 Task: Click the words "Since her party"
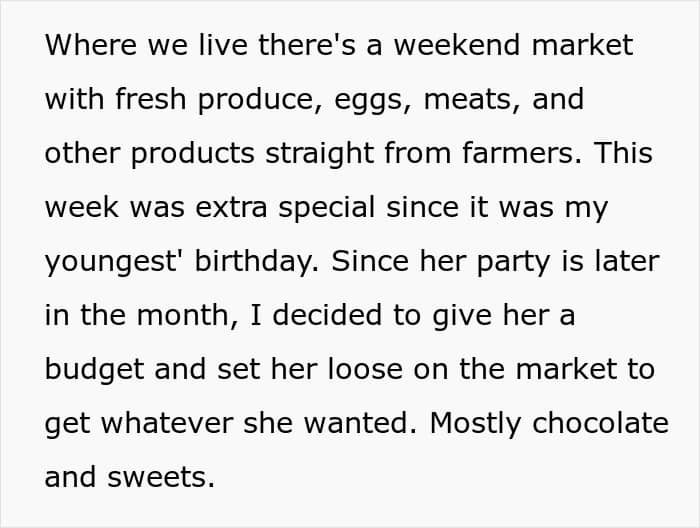click(440, 262)
